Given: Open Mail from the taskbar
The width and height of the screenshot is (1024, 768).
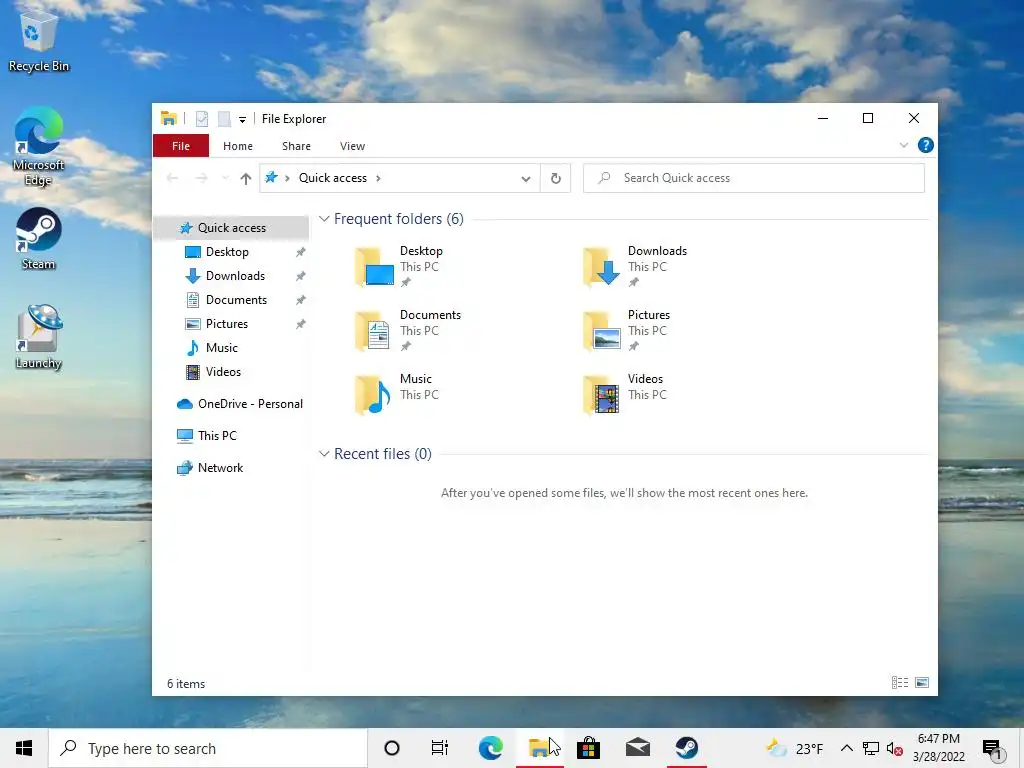Looking at the screenshot, I should 637,748.
